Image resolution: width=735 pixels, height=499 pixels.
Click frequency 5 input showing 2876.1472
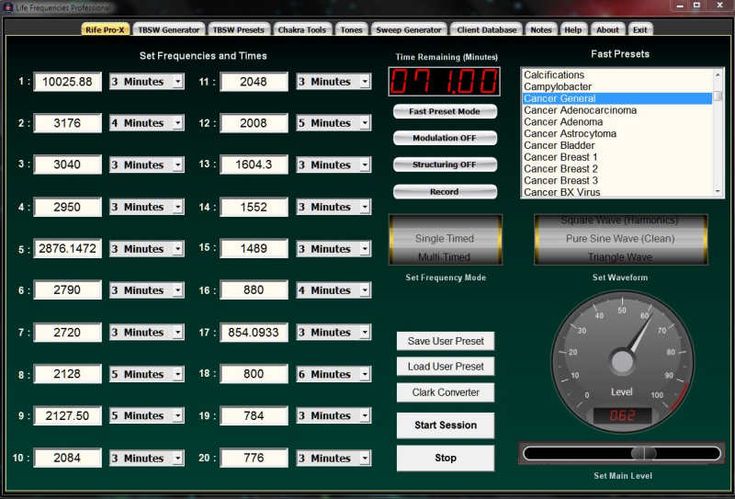[68, 248]
